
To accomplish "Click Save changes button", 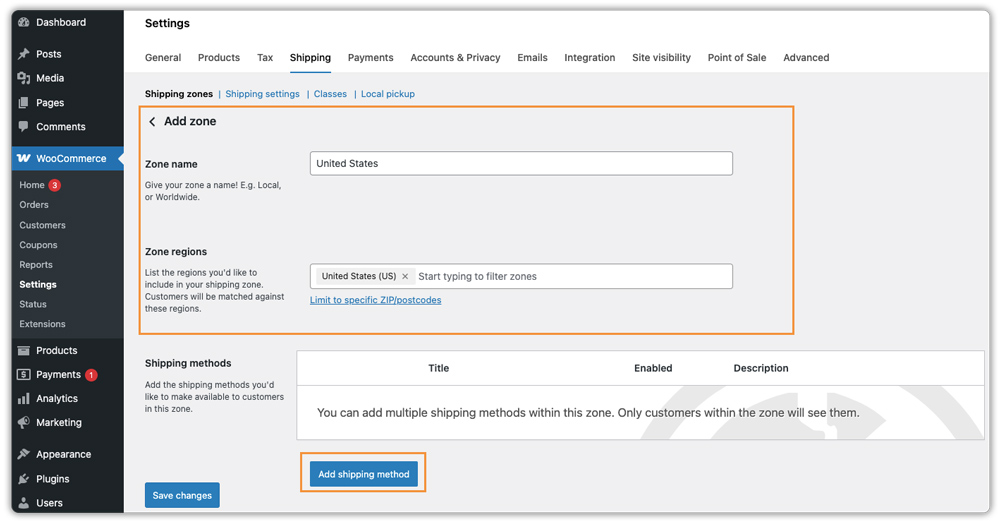I will click(x=182, y=495).
